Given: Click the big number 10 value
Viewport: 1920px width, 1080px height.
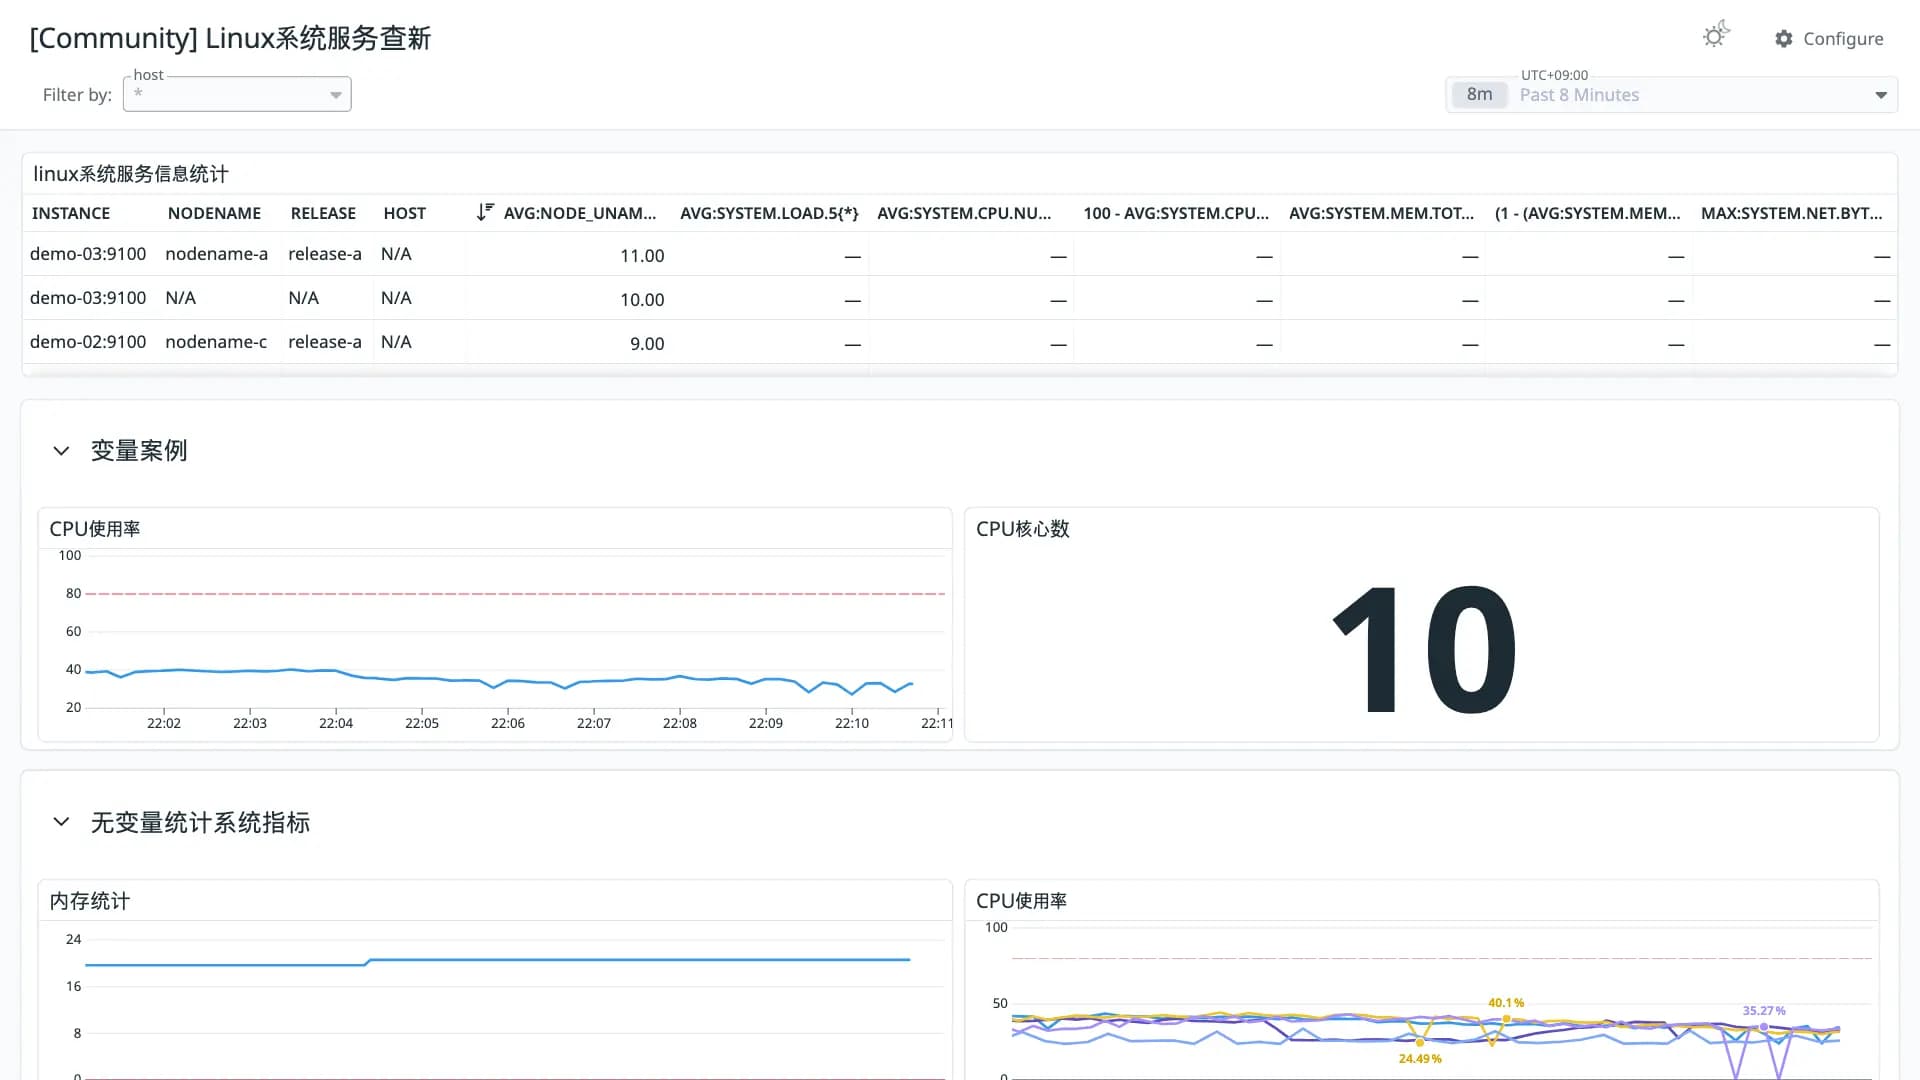Looking at the screenshot, I should point(1424,650).
